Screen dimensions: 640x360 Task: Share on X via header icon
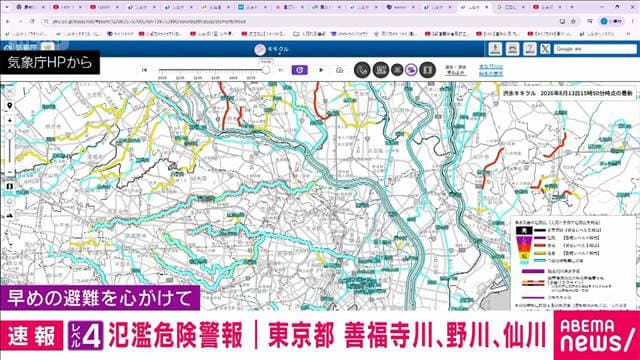coord(545,49)
